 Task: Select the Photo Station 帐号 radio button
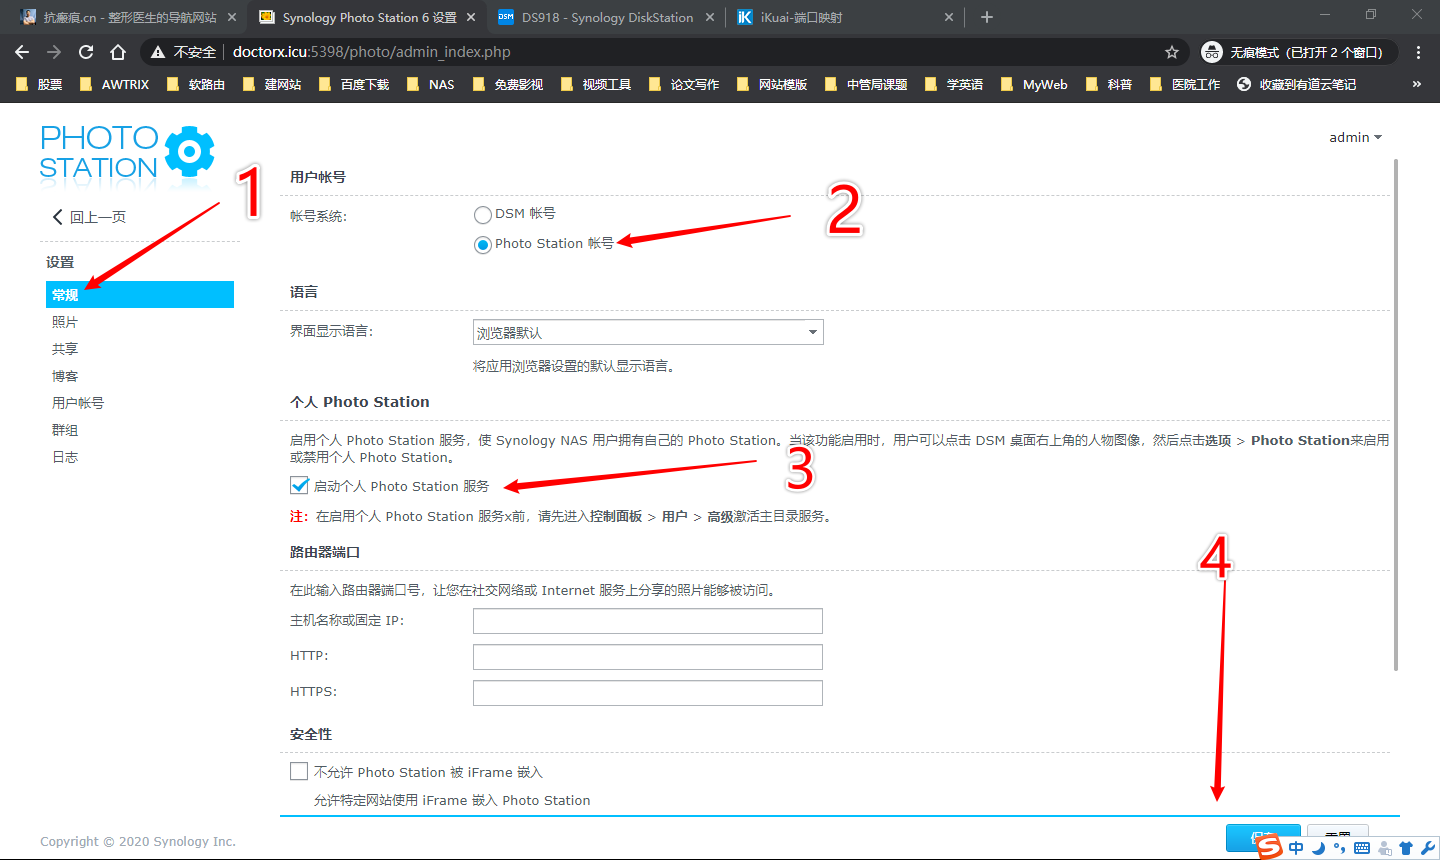(x=483, y=245)
